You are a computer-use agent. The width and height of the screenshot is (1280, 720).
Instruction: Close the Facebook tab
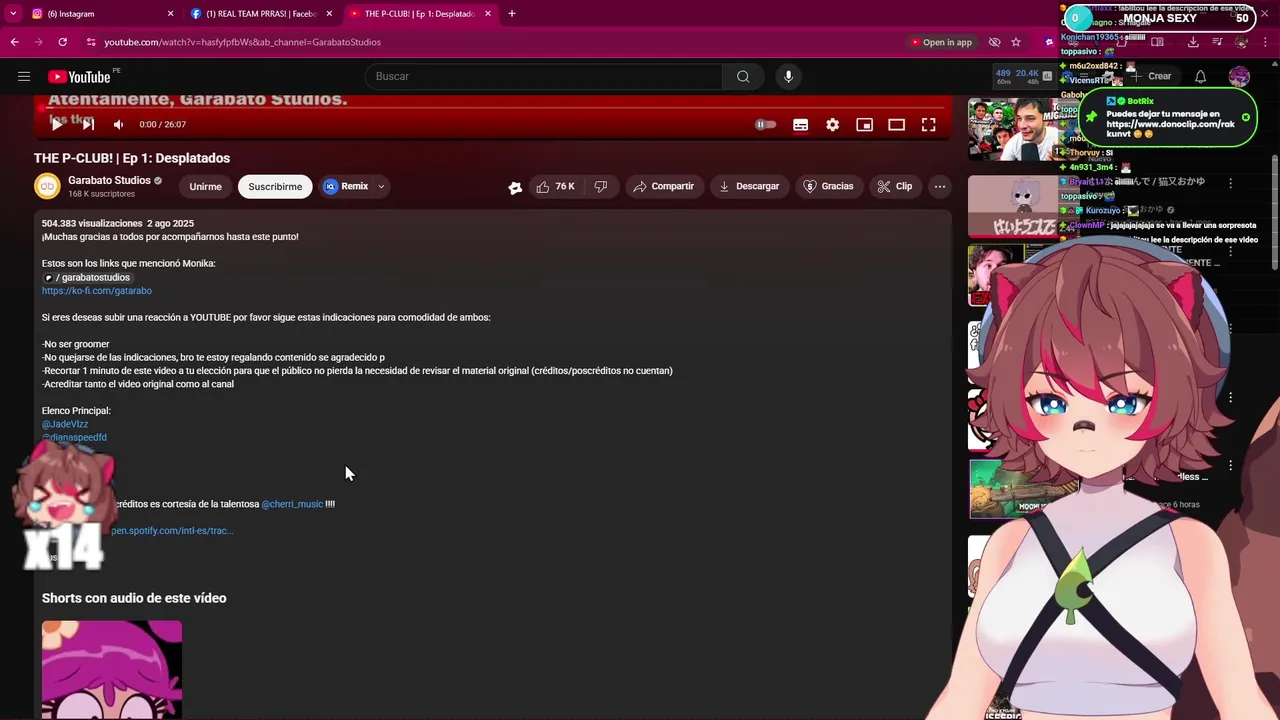pyautogui.click(x=329, y=14)
